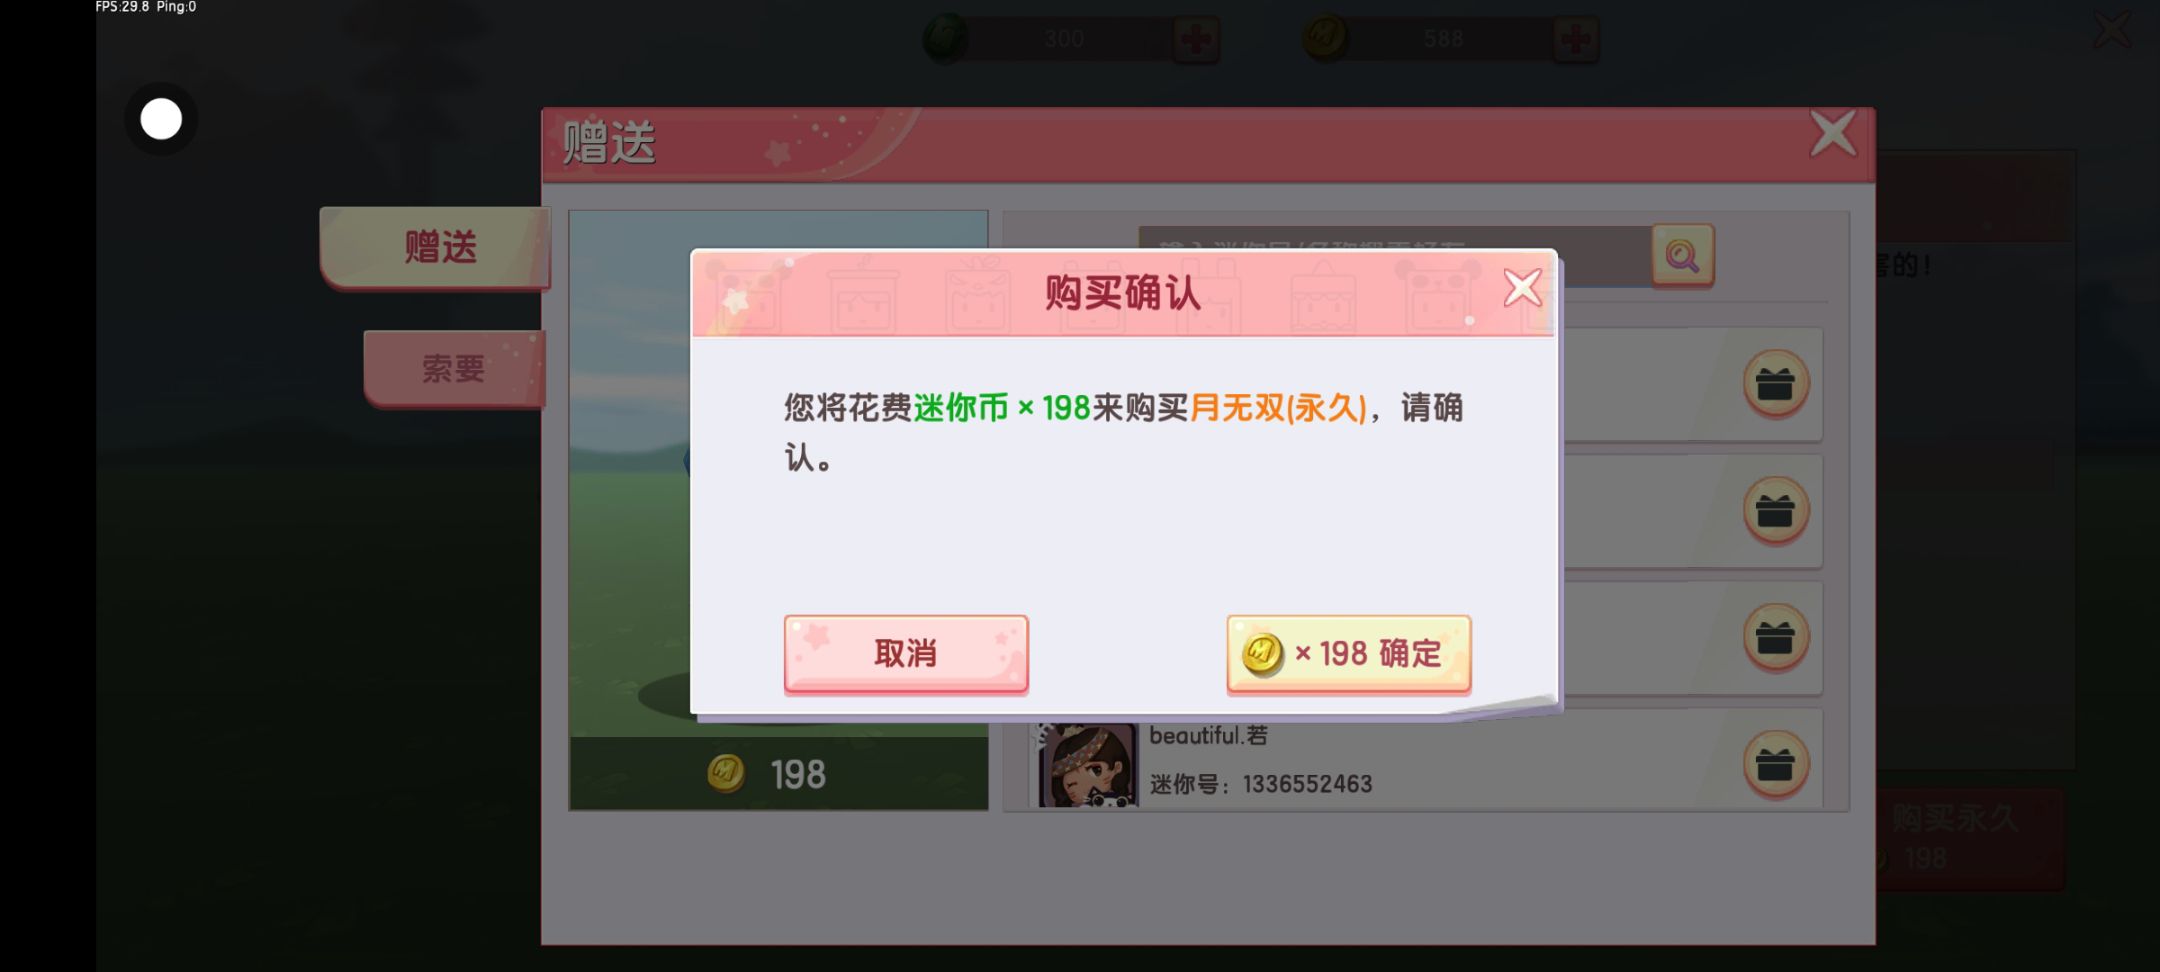Click the gold coin icon beside 588
2160x972 pixels.
1326,38
